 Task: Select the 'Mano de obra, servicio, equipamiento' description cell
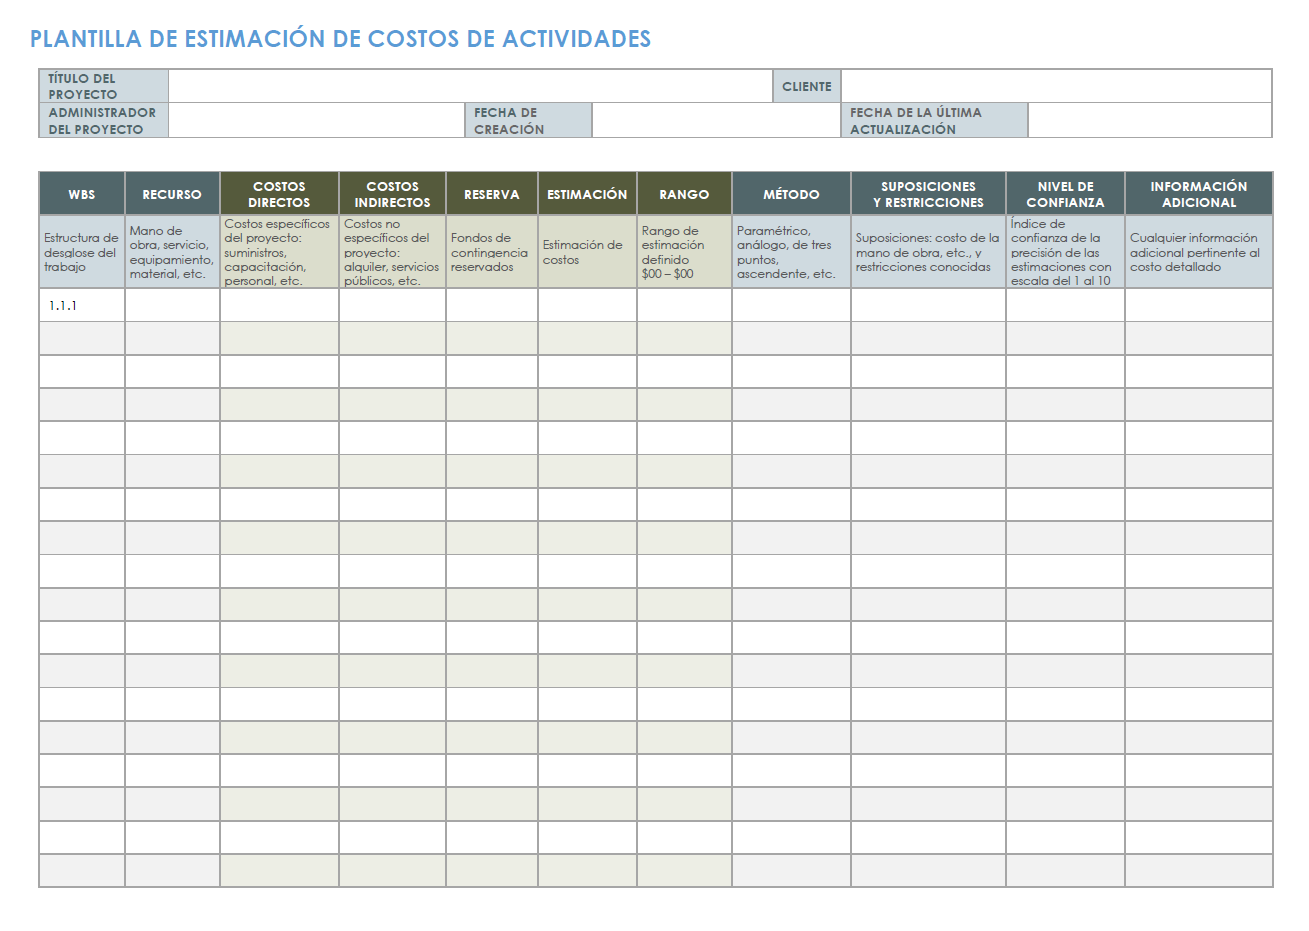click(172, 252)
